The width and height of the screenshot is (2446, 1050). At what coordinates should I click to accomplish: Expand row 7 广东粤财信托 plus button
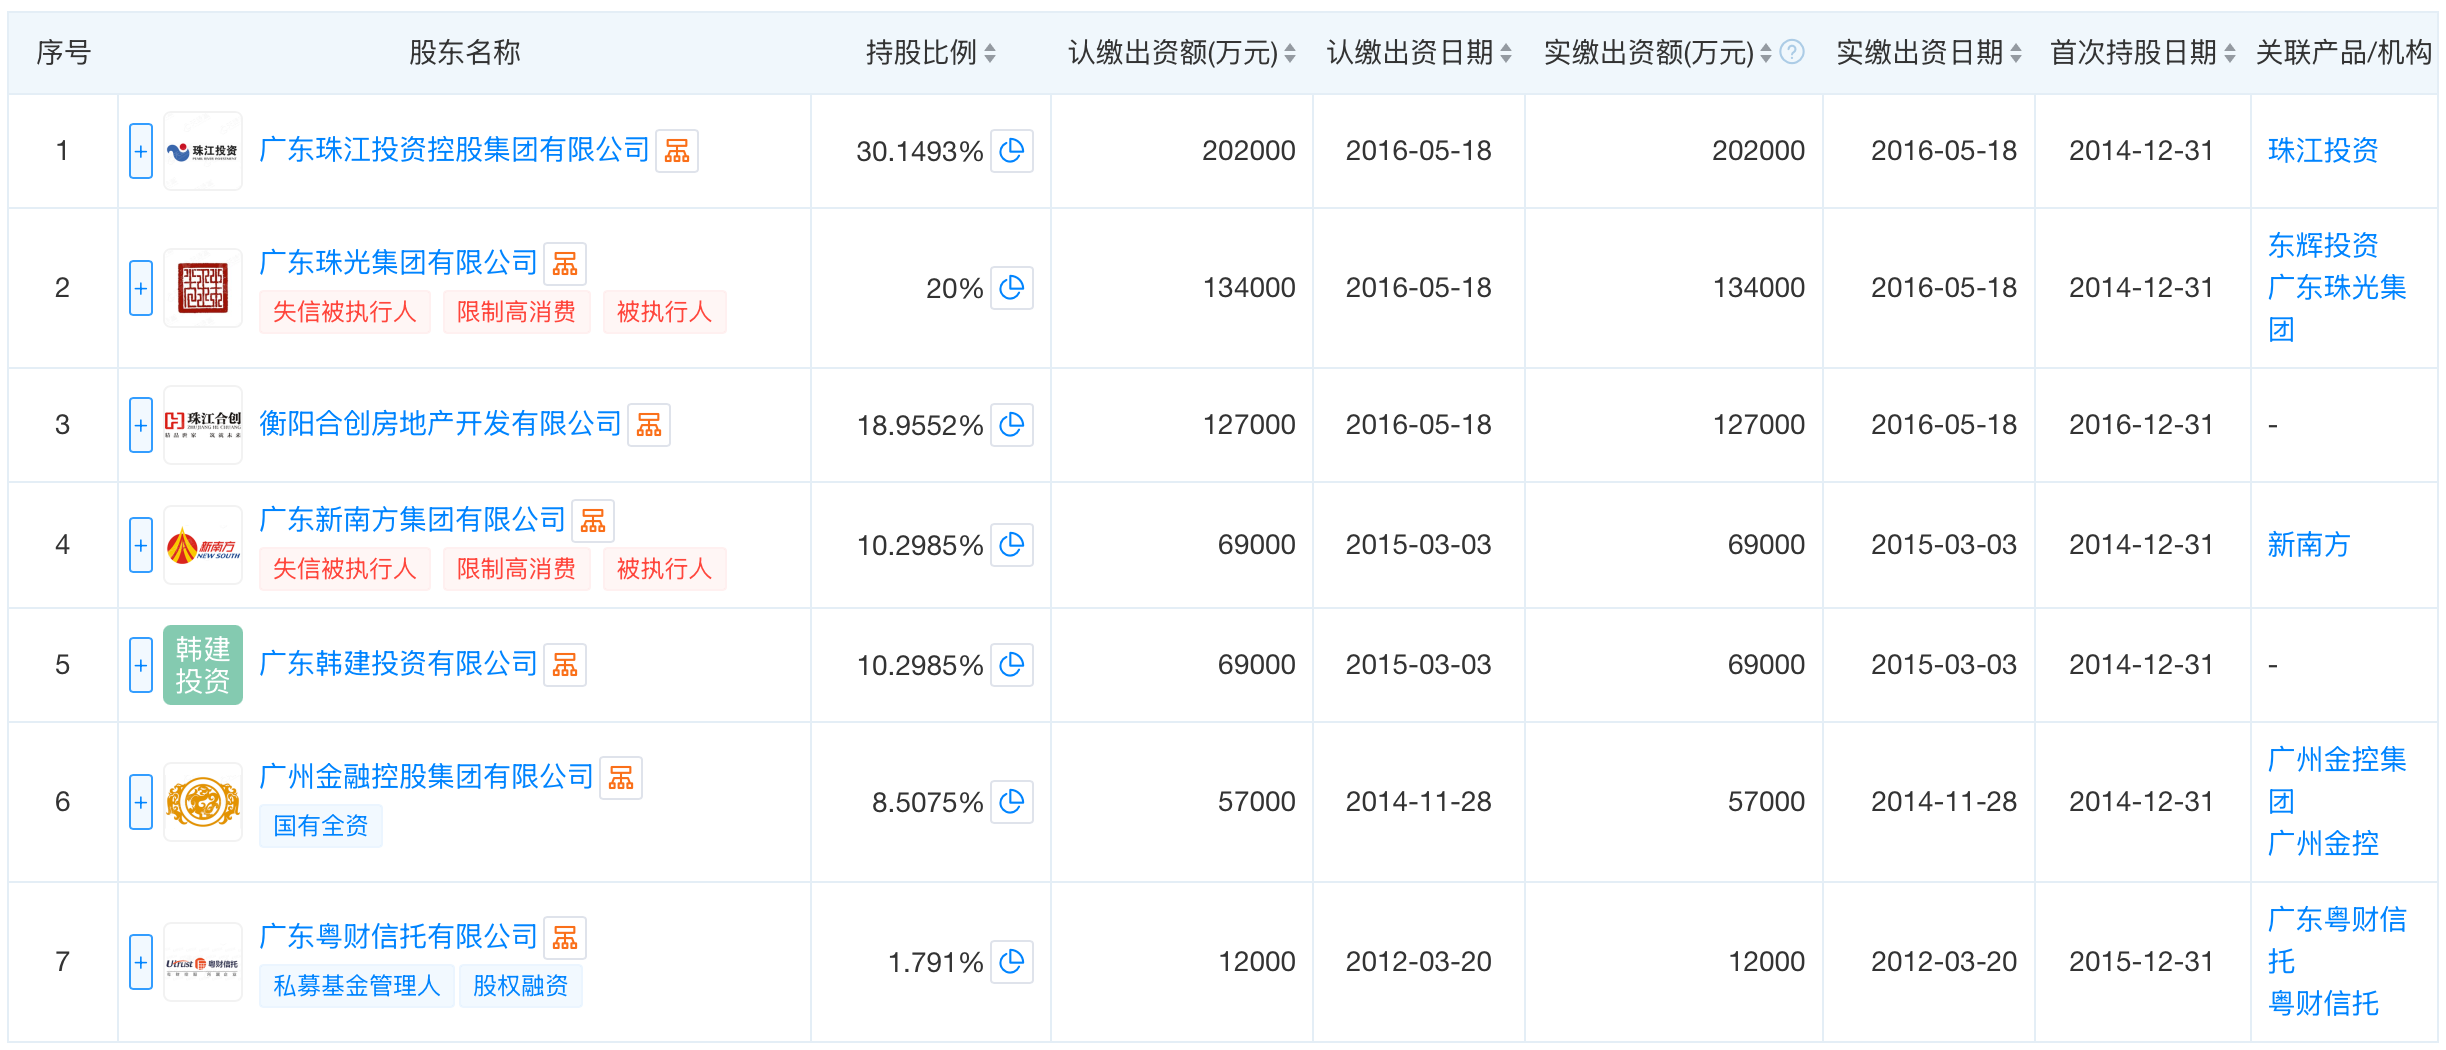point(141,962)
